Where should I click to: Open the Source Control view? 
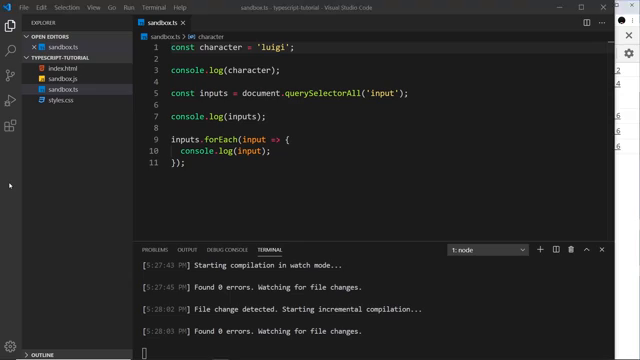click(x=10, y=76)
